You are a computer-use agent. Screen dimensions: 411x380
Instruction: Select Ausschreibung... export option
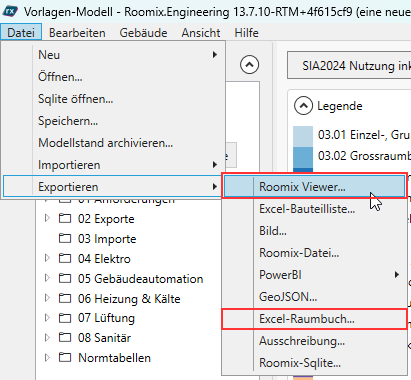tap(315, 341)
